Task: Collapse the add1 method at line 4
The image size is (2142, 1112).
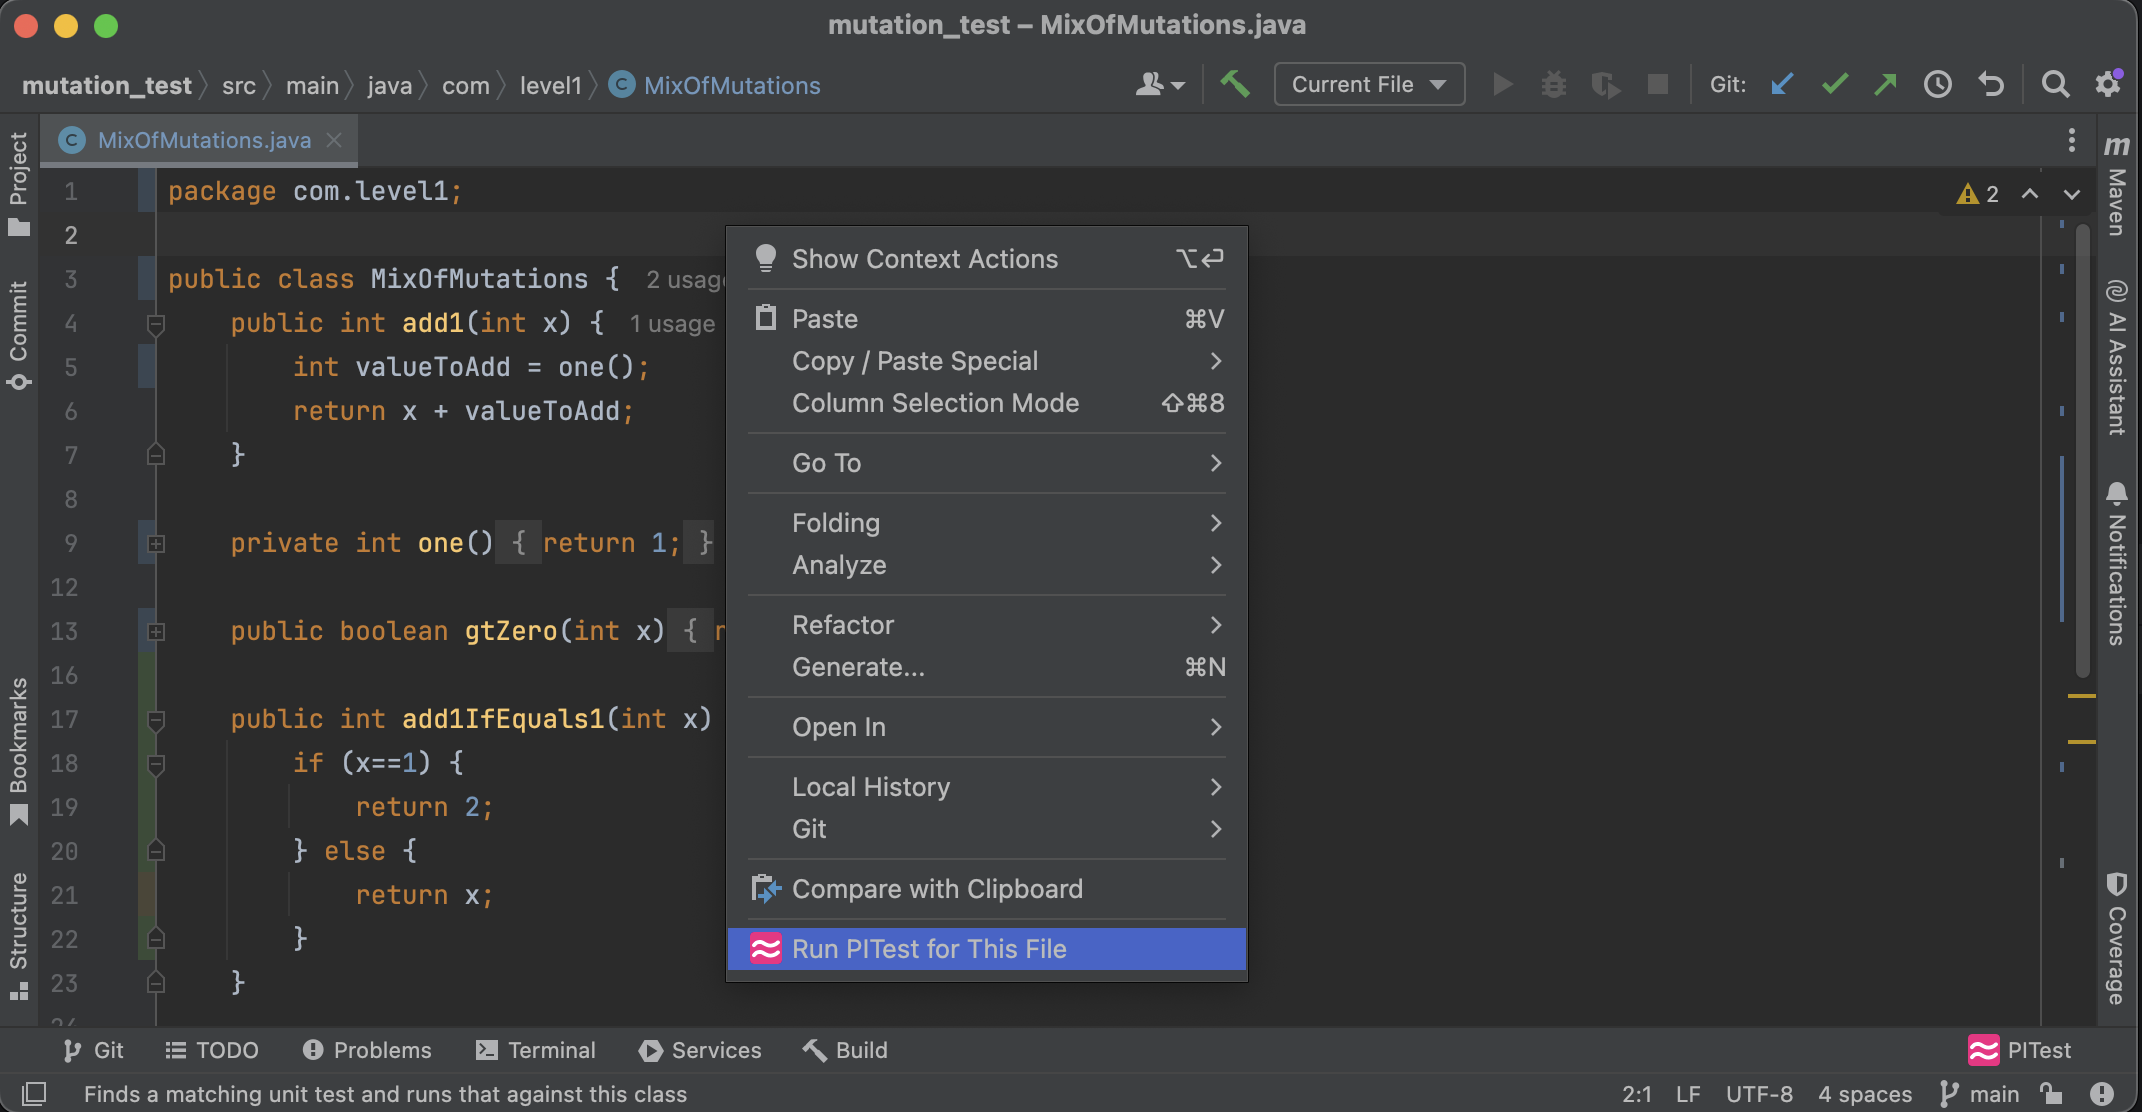Action: coord(156,324)
